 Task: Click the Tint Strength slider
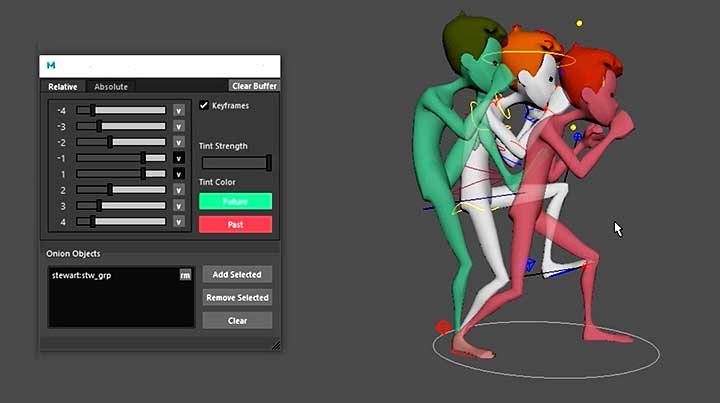coord(236,162)
